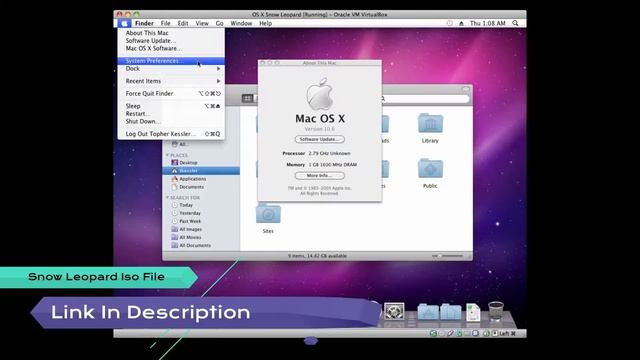The image size is (640, 360).
Task: Click the eject icon in menu bar
Action: (x=461, y=24)
